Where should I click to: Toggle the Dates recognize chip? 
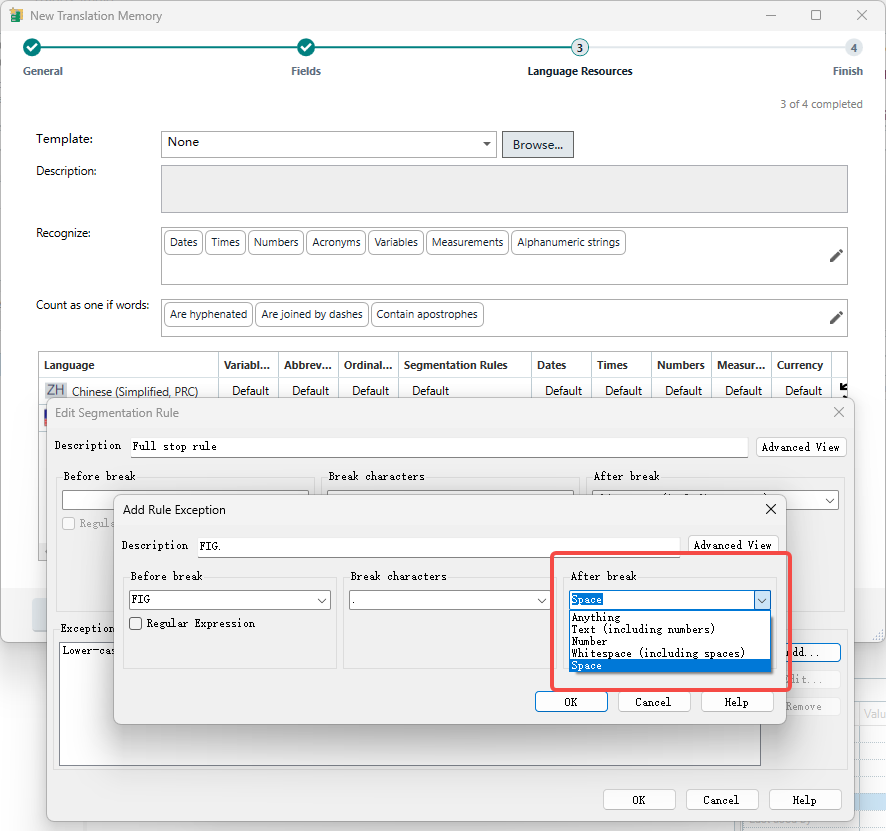pos(184,242)
